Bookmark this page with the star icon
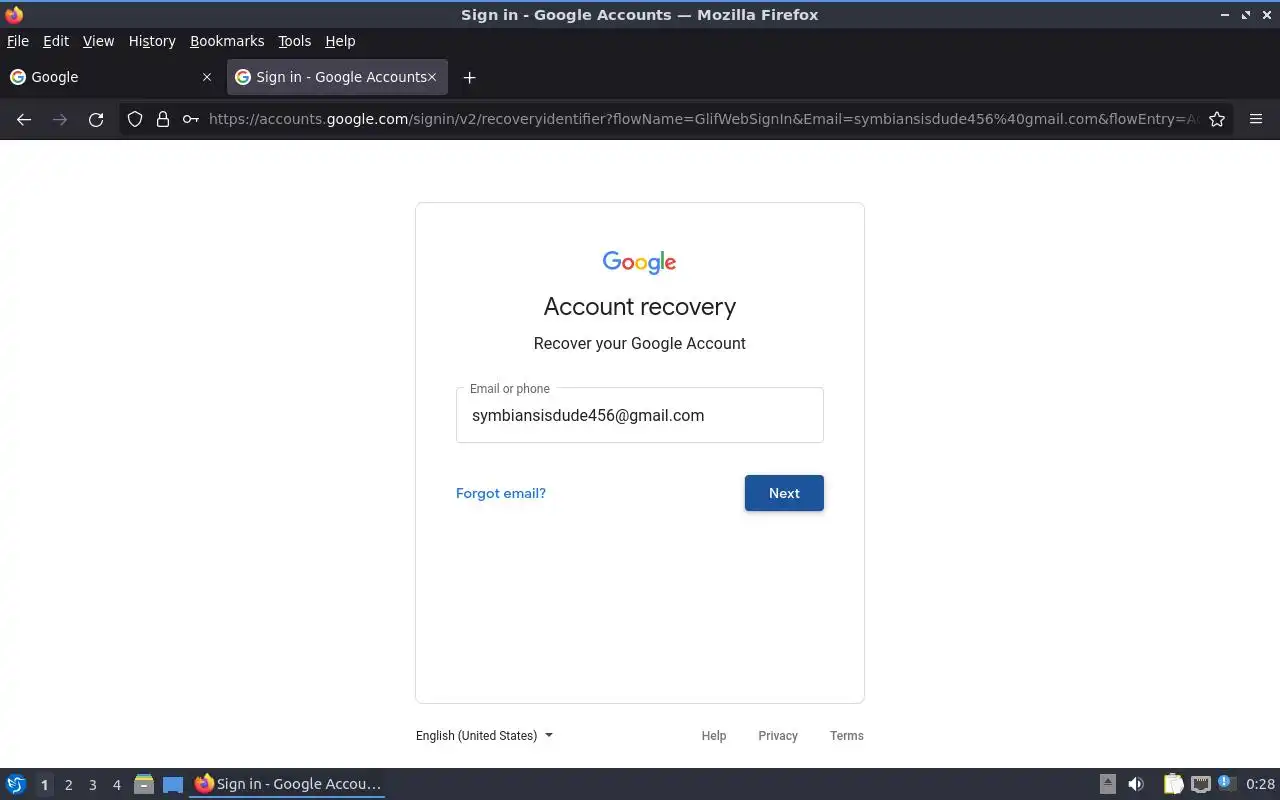Screen dimensions: 1280x800 (x=1217, y=119)
